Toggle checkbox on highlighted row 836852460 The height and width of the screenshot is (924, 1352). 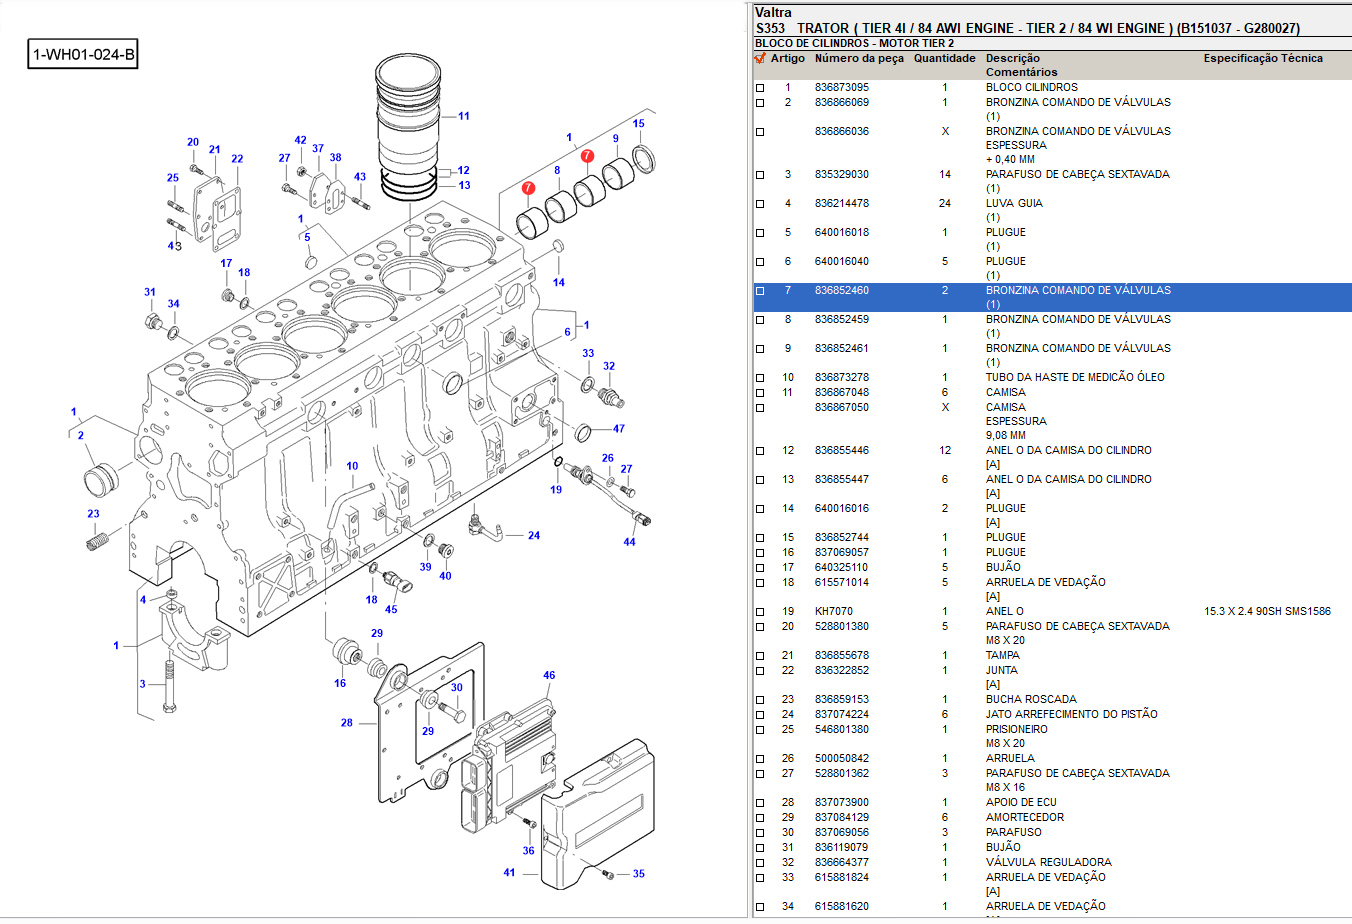pyautogui.click(x=760, y=291)
